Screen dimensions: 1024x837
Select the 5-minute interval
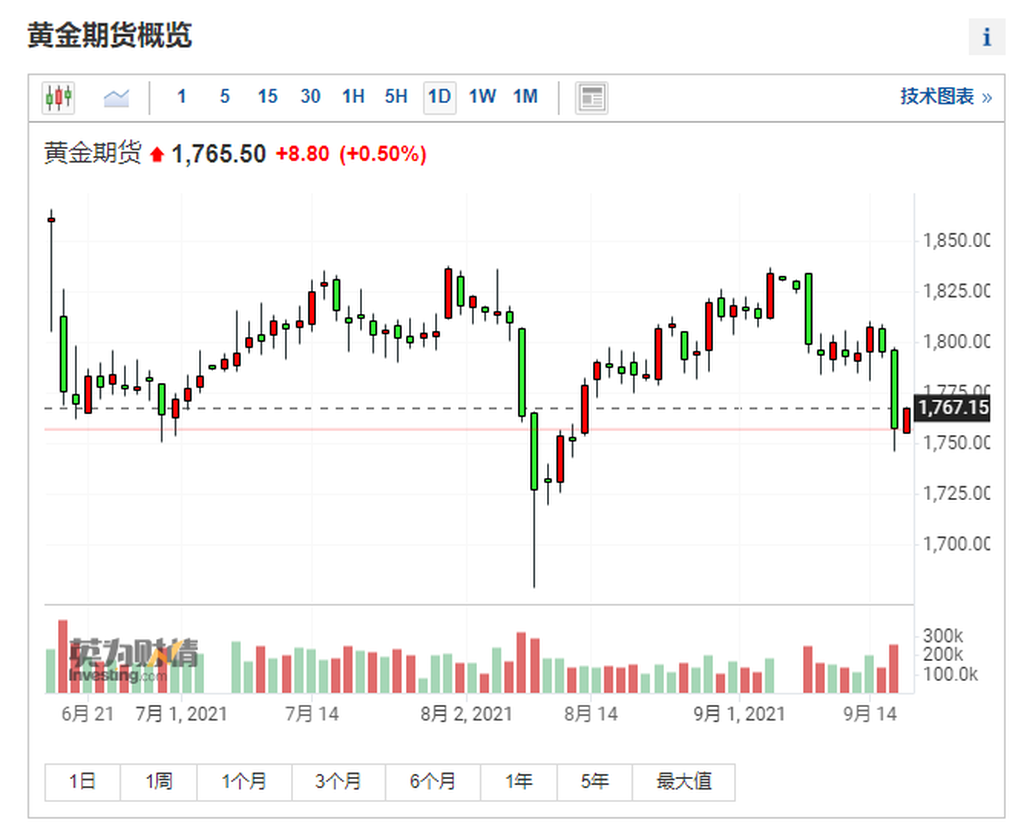(x=225, y=97)
